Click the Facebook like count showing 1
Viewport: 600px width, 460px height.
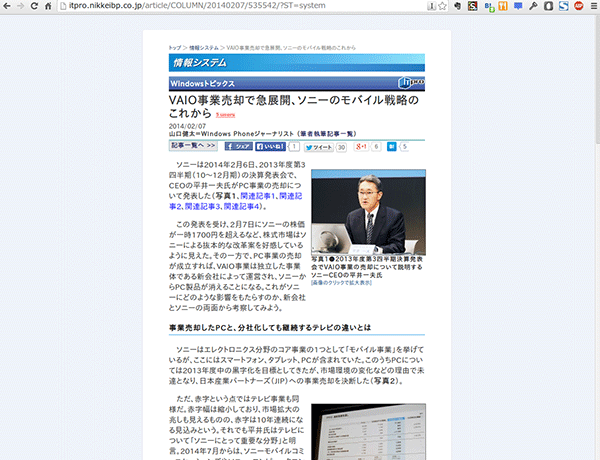click(x=294, y=147)
